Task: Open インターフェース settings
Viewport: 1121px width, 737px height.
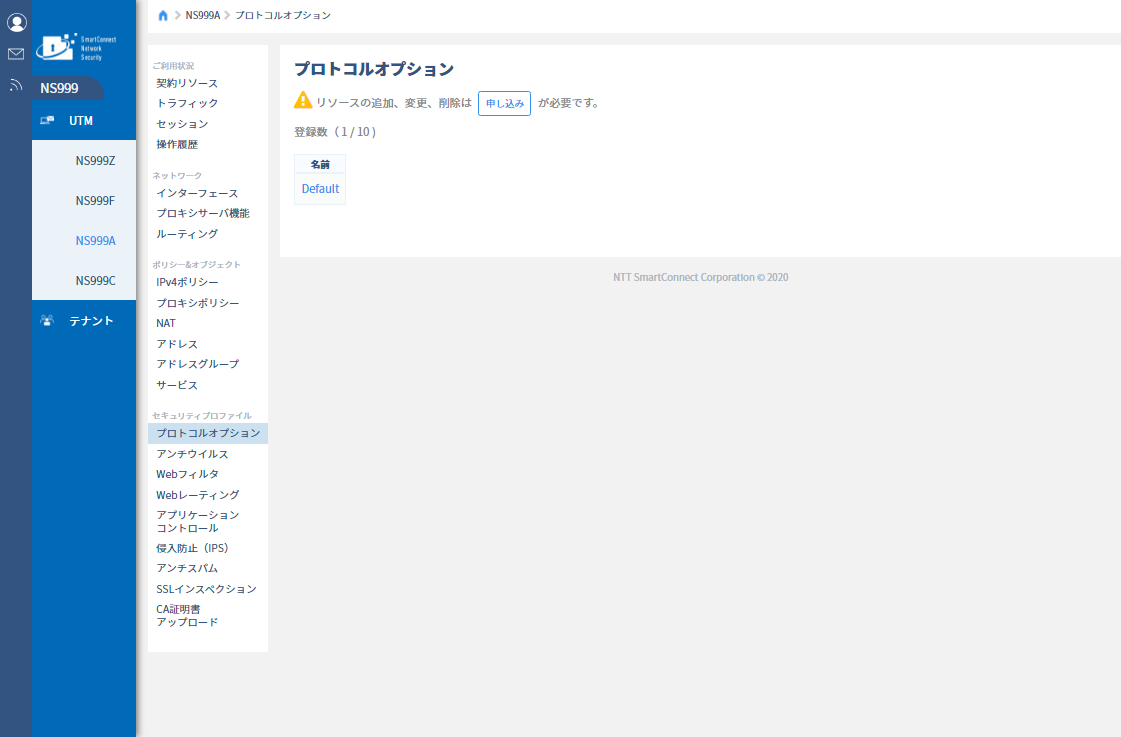Action: click(x=197, y=194)
